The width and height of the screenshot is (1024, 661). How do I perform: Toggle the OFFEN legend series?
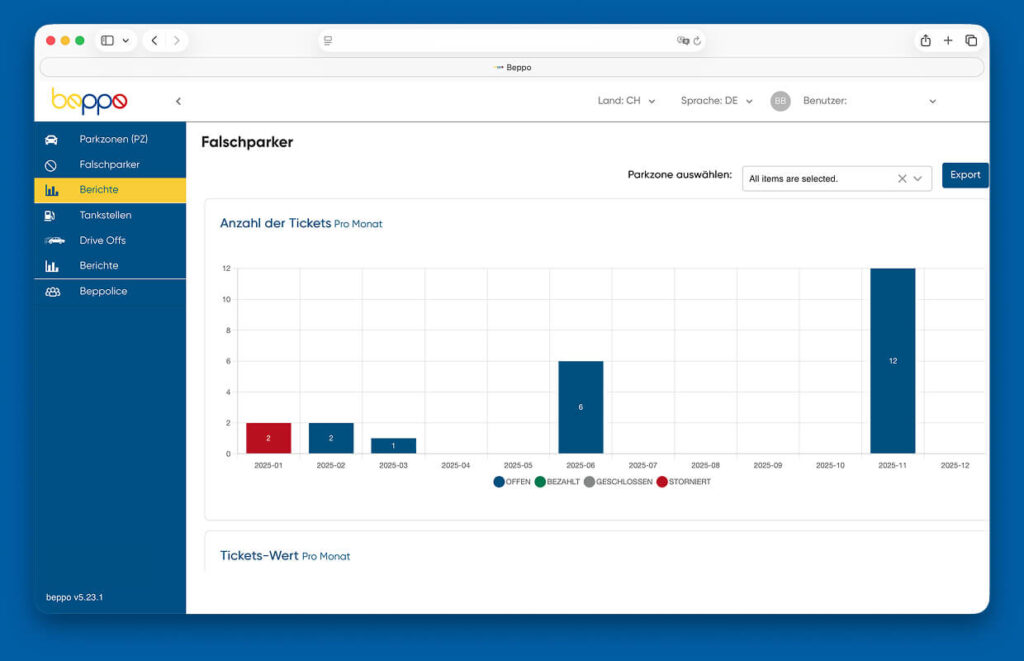[512, 482]
